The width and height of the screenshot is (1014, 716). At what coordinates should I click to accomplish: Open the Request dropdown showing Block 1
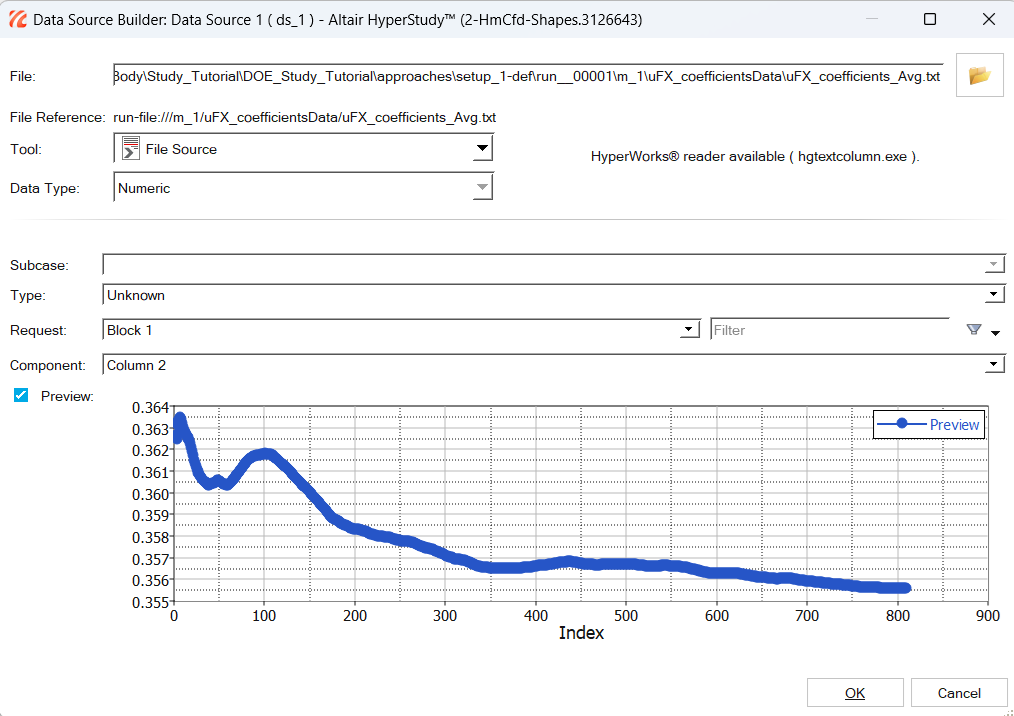(688, 330)
